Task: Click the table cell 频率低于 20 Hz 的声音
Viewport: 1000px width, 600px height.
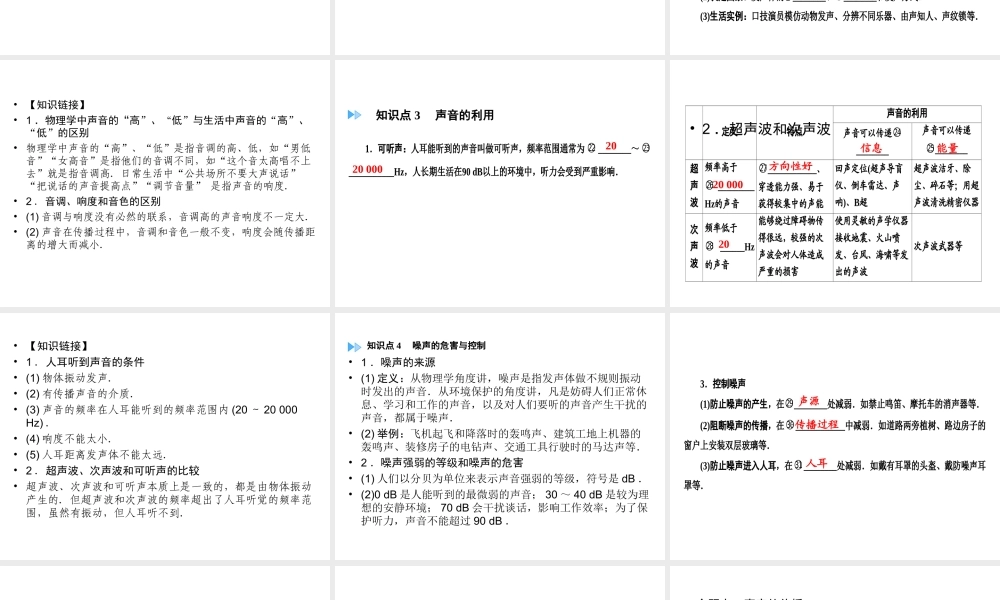Action: 729,246
